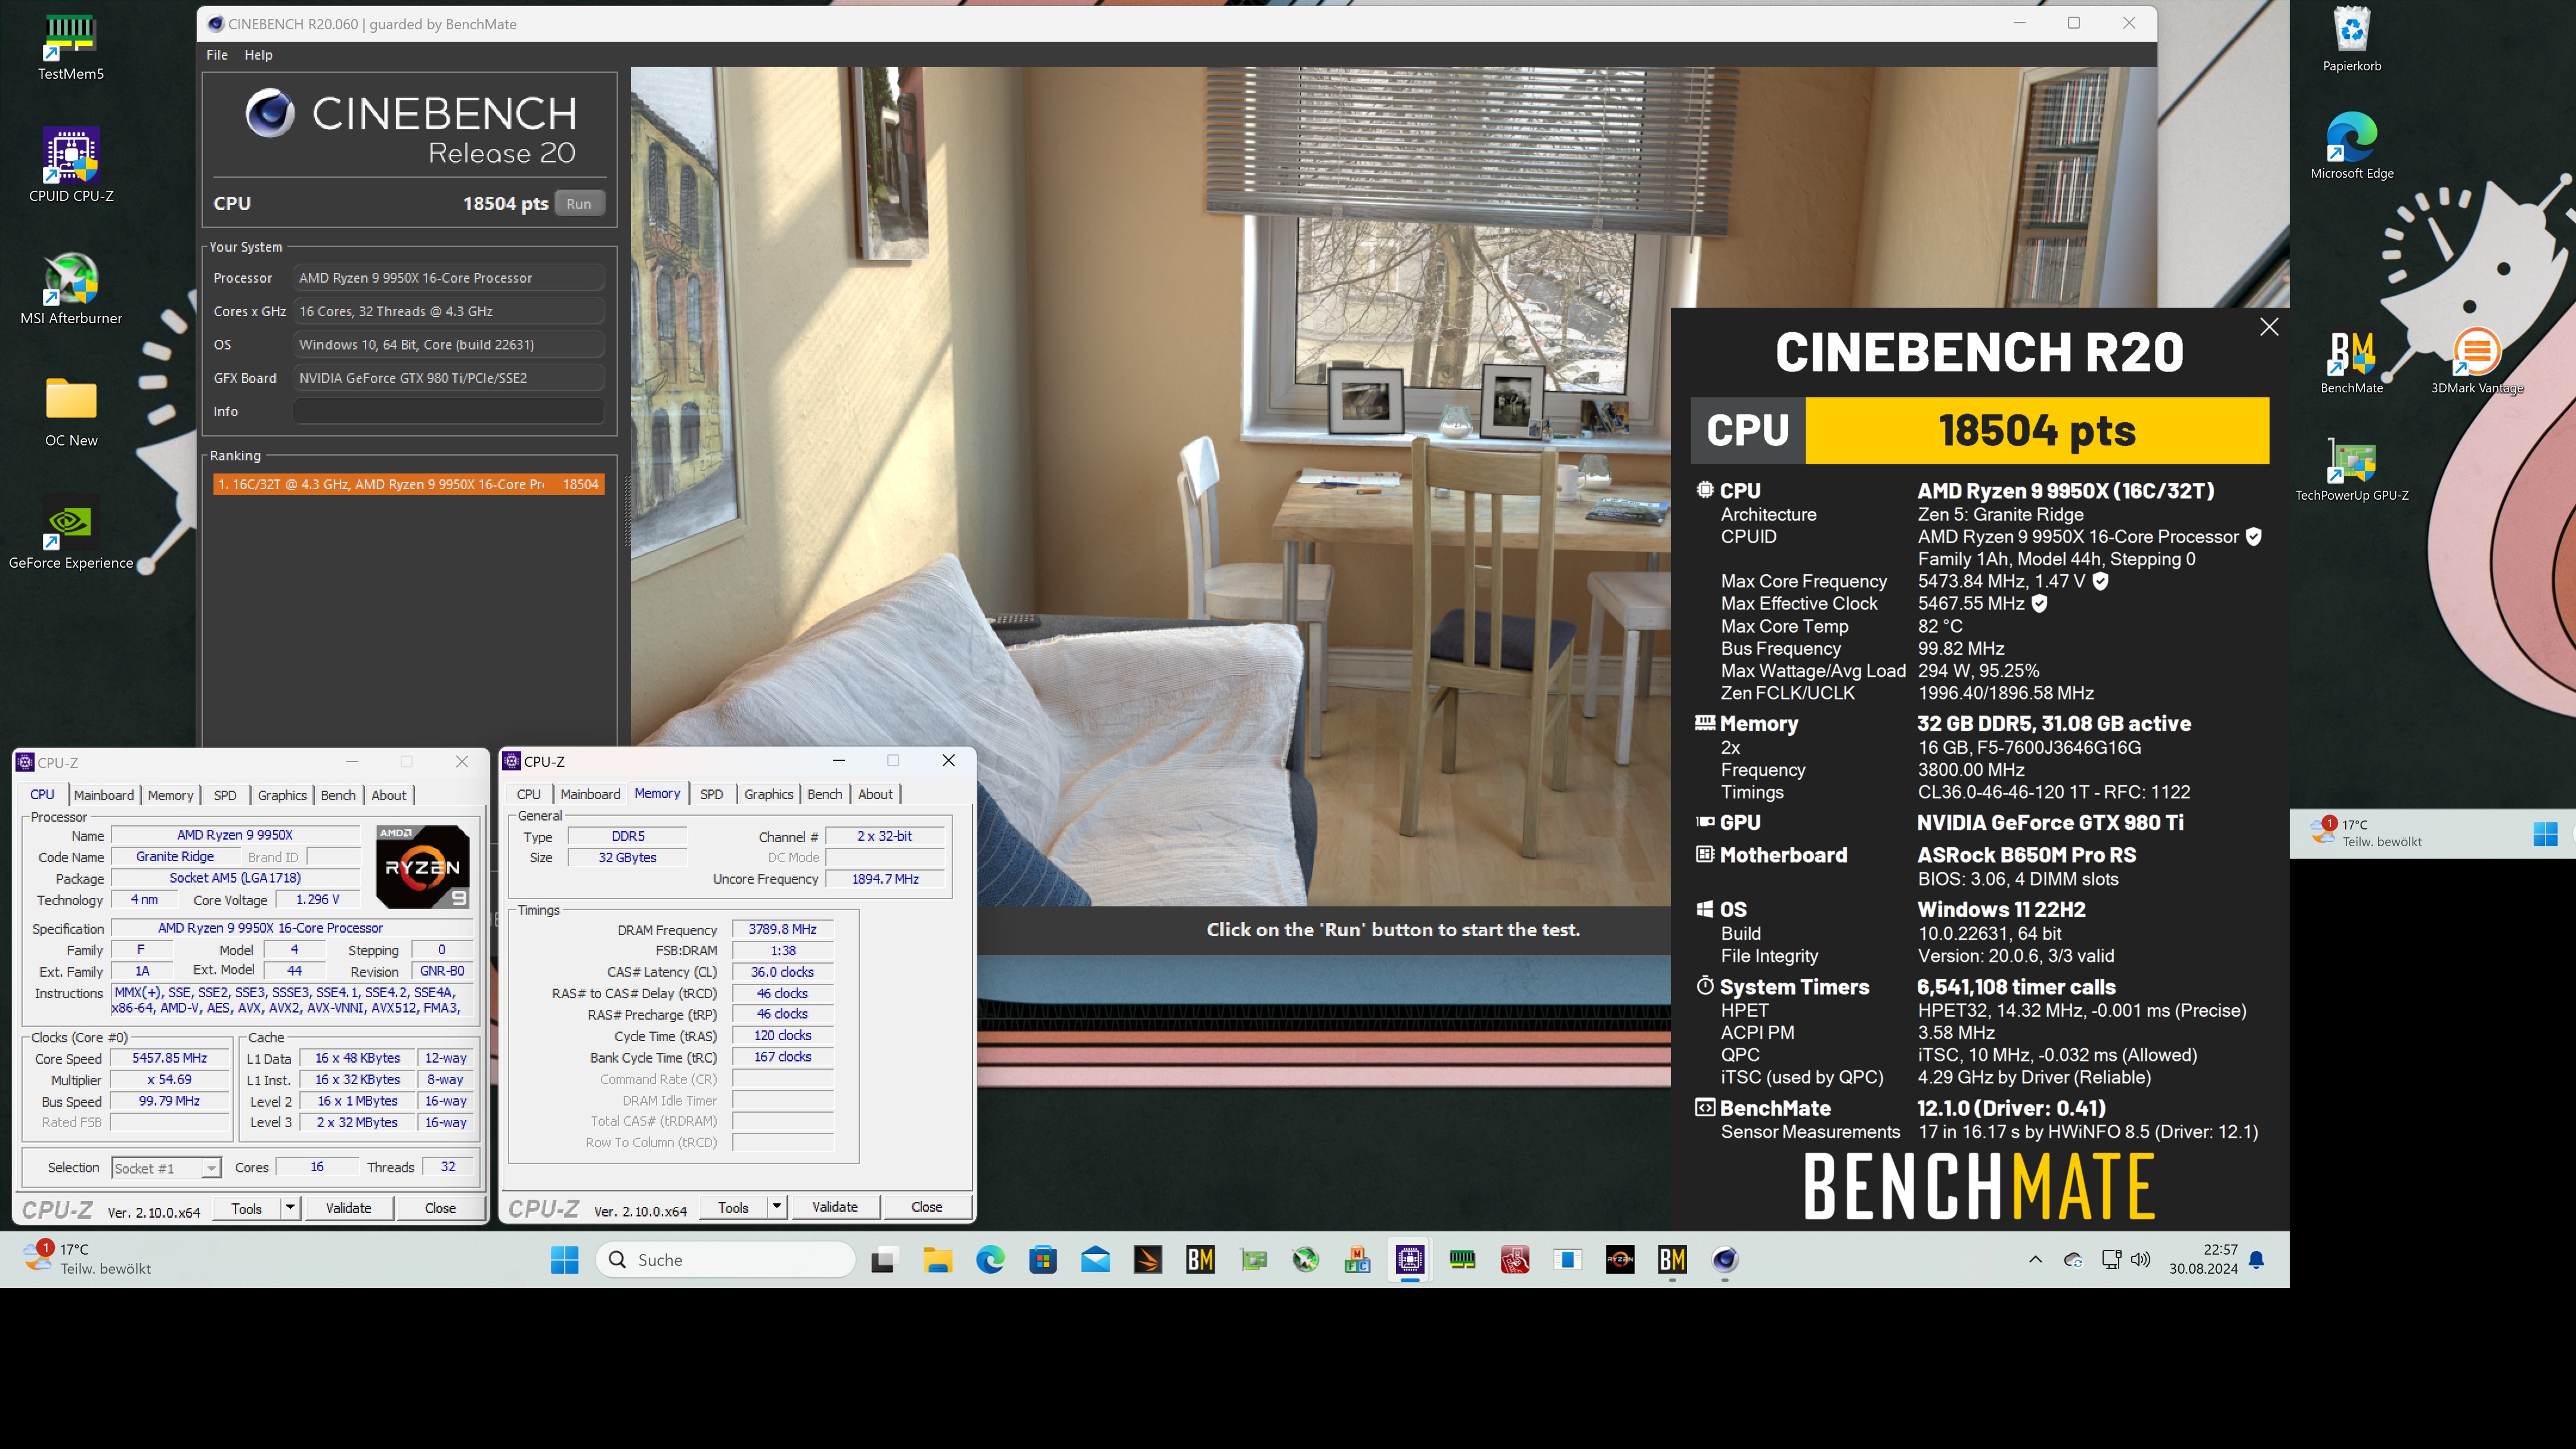
Task: Open Ryzen Master taskbar icon
Action: click(1620, 1259)
